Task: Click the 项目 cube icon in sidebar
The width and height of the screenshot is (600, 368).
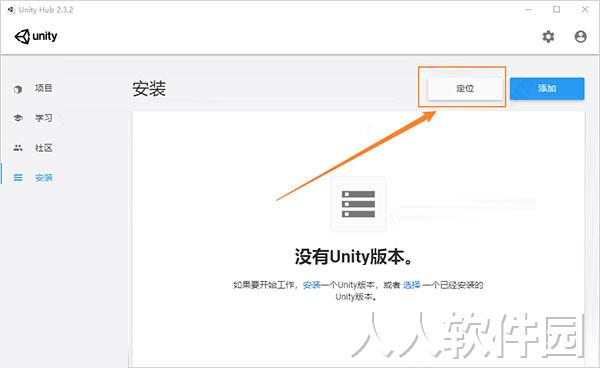Action: tap(18, 89)
